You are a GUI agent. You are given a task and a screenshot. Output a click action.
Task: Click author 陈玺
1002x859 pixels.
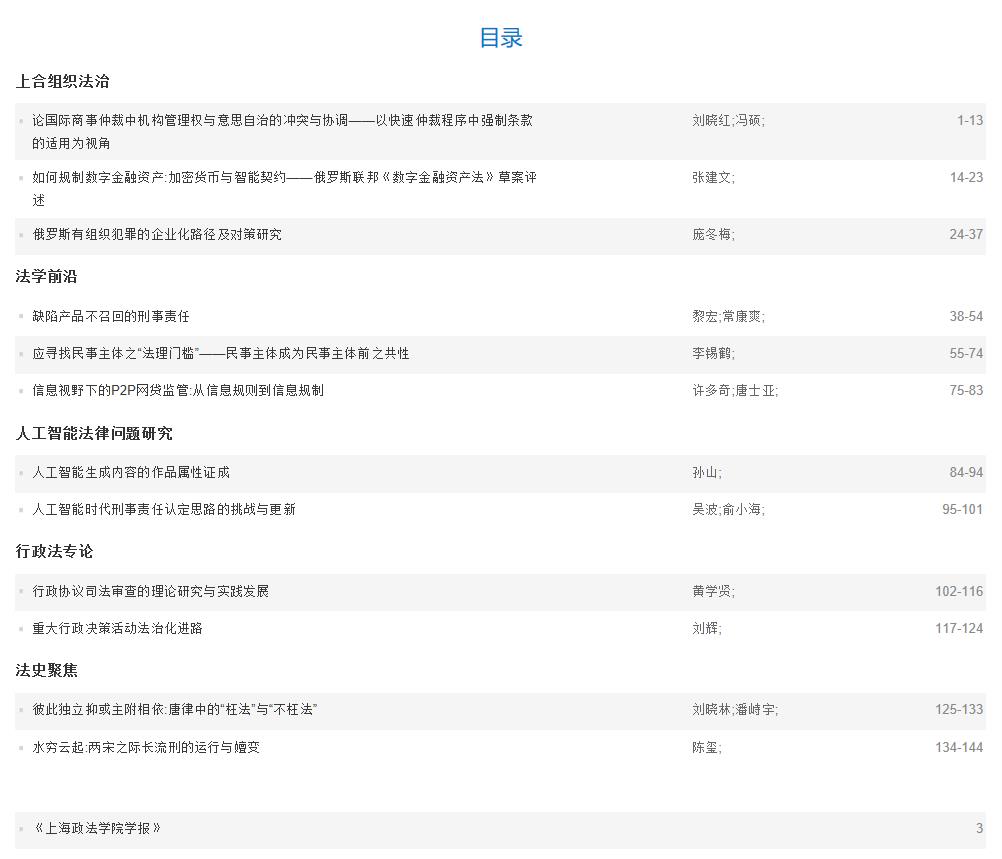705,748
